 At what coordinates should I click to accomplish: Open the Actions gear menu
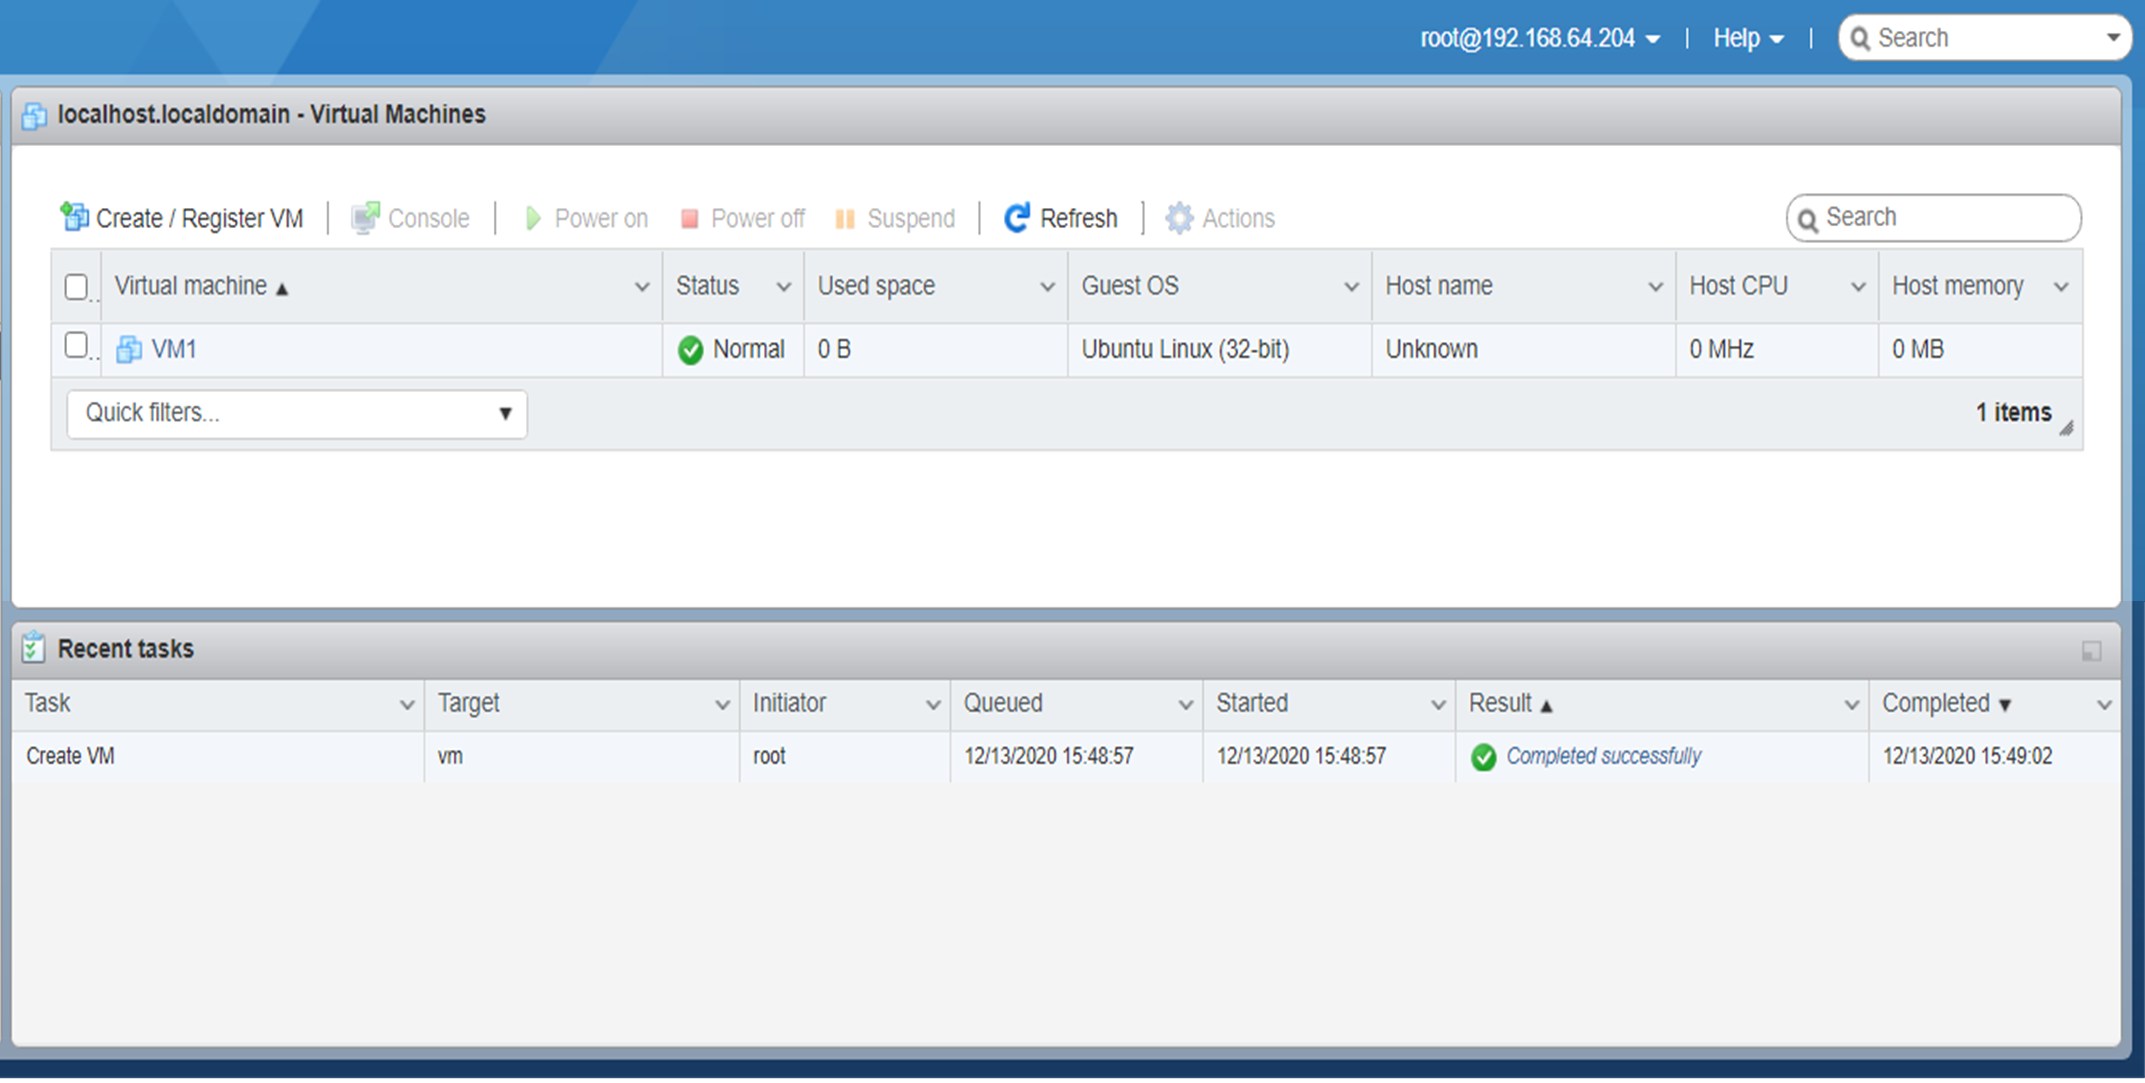1220,218
